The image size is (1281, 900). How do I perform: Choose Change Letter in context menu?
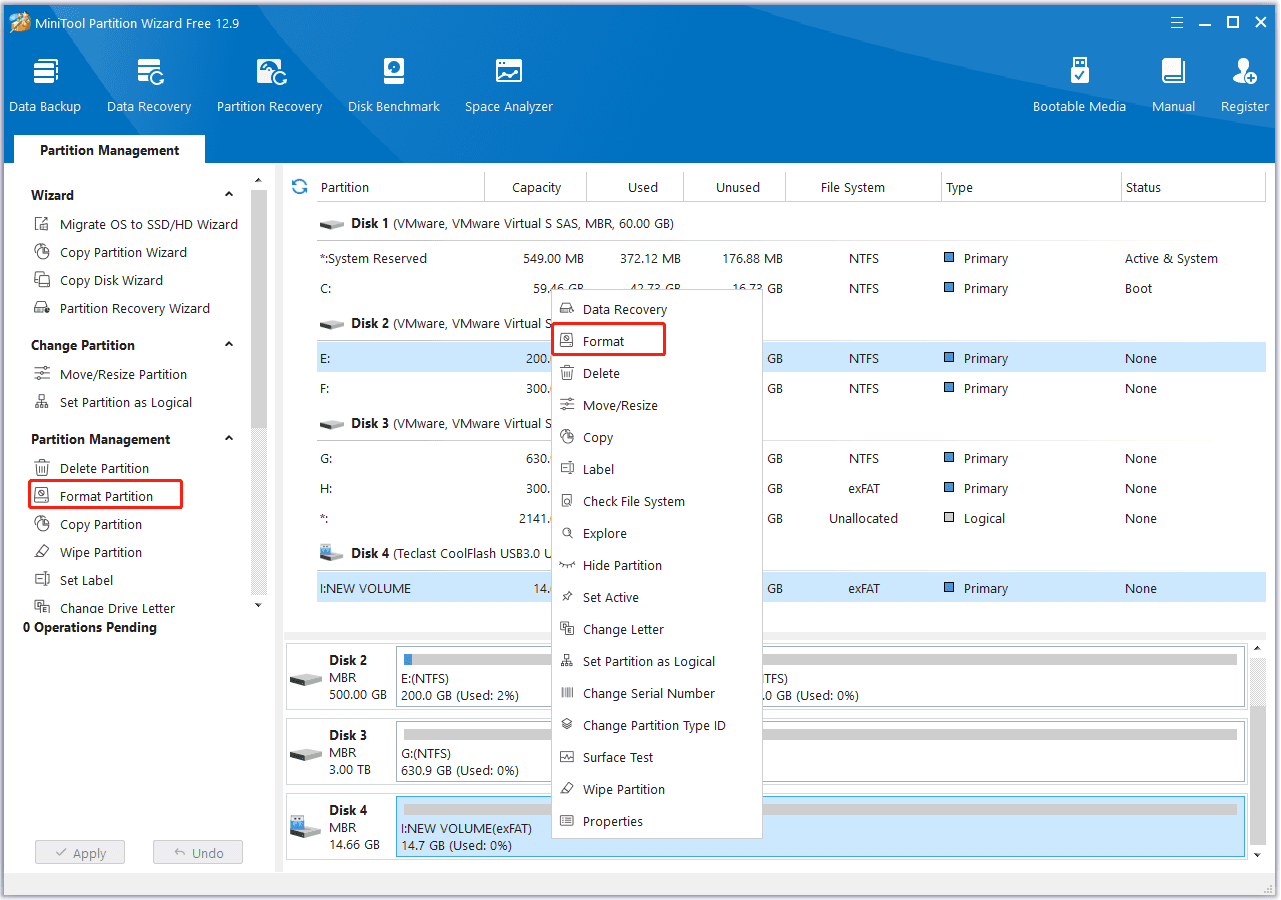657,629
